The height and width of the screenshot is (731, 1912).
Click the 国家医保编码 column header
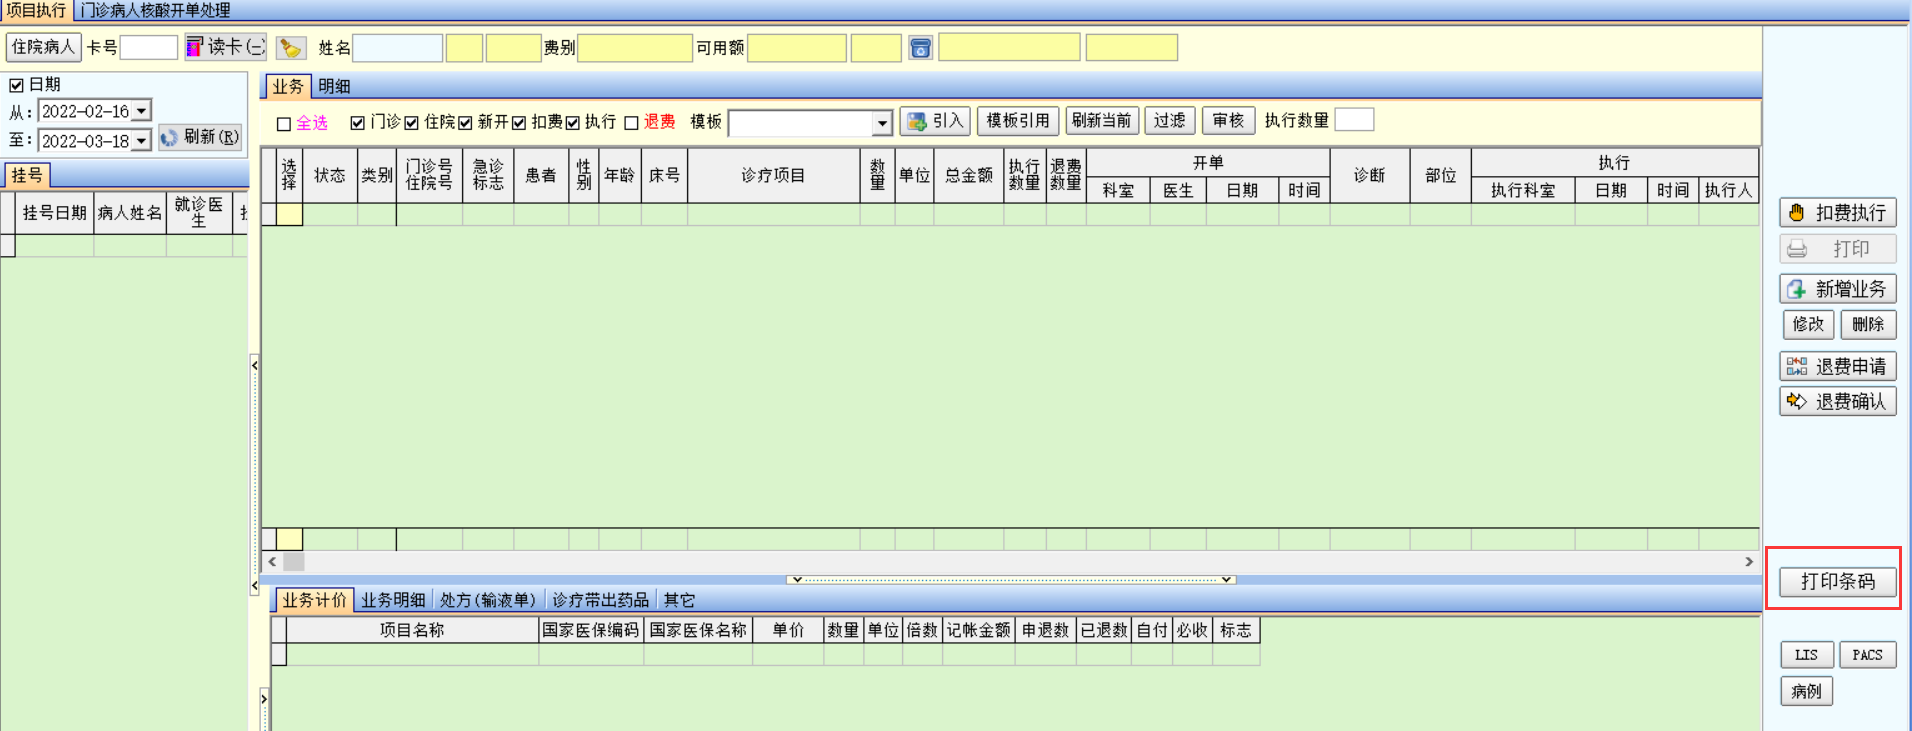tap(591, 630)
